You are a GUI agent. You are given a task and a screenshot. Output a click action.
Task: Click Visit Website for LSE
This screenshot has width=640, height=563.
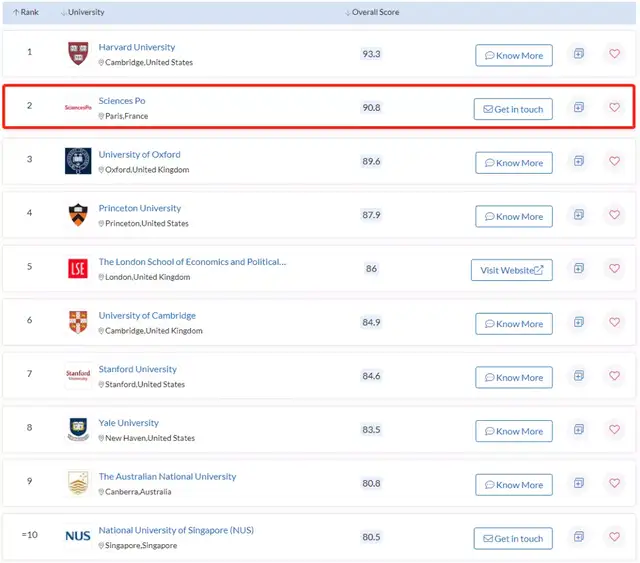pos(511,270)
